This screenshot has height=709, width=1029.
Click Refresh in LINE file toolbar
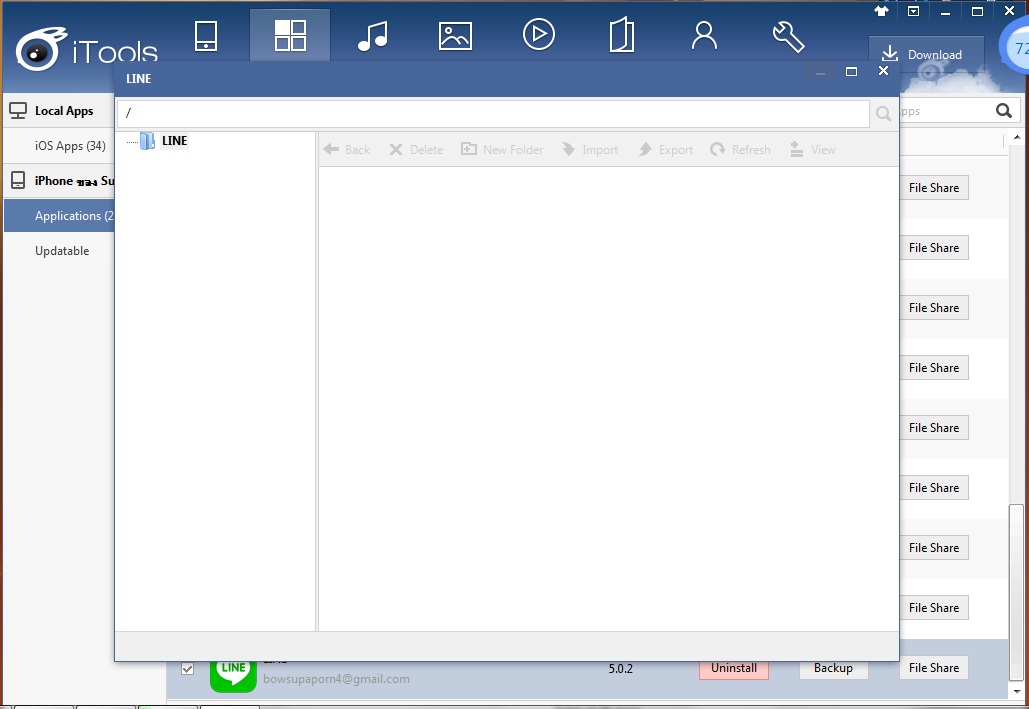[x=740, y=150]
